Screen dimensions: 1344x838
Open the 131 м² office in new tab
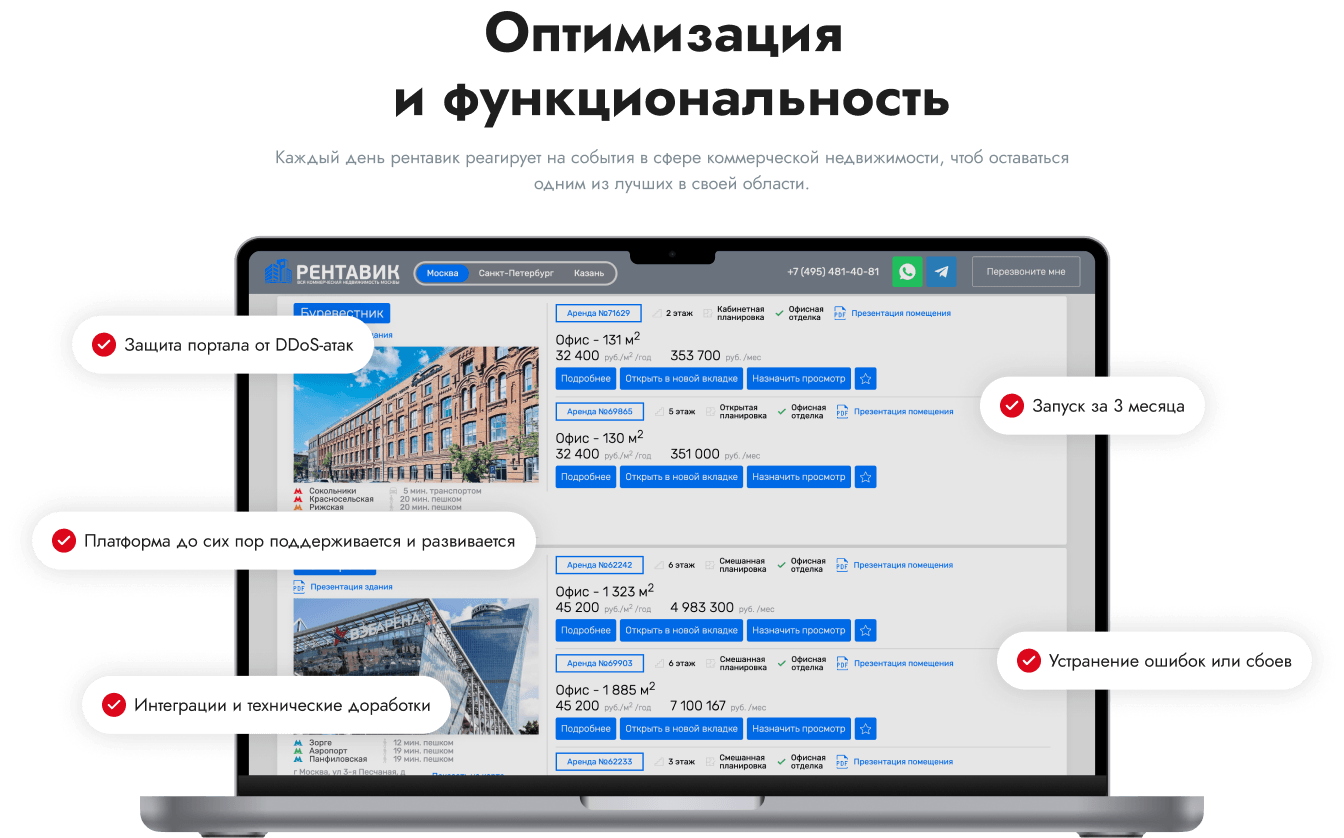pos(681,379)
